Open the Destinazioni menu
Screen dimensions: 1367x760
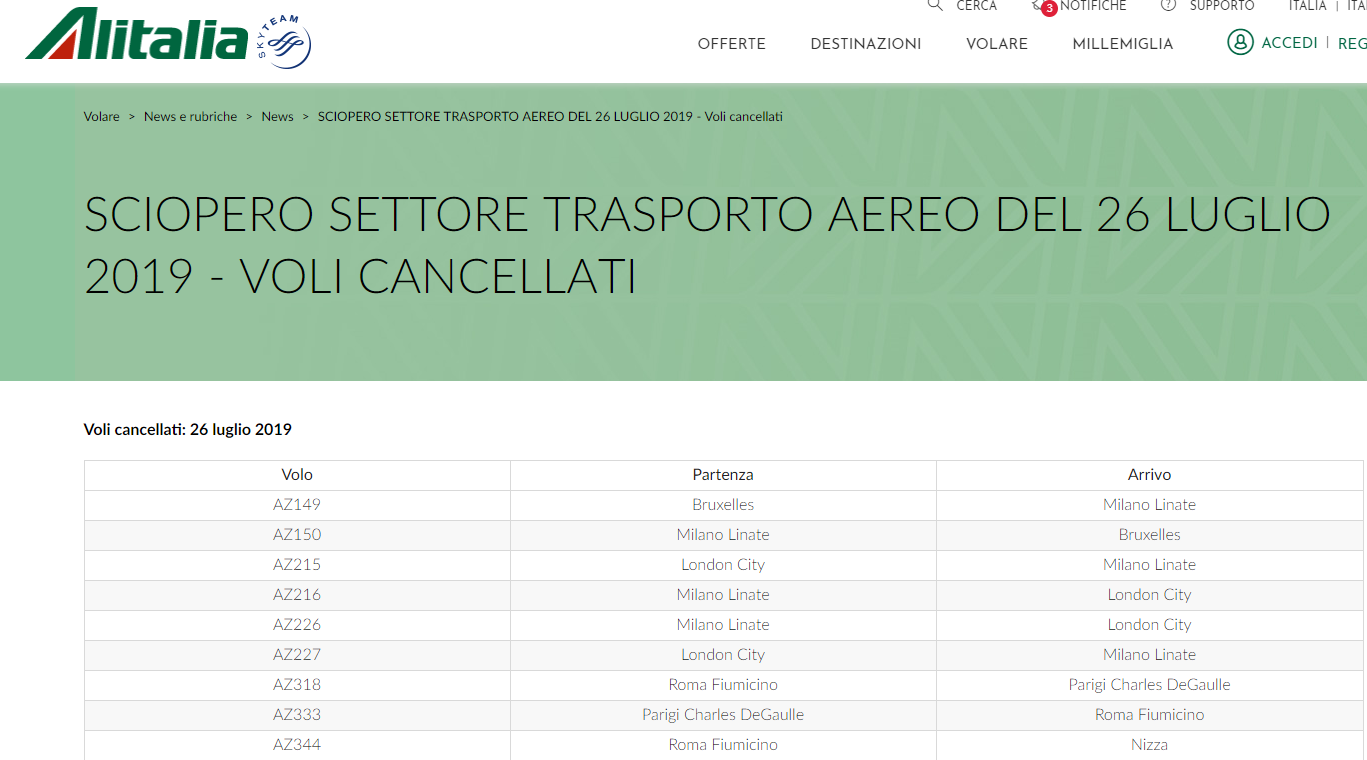tap(866, 44)
